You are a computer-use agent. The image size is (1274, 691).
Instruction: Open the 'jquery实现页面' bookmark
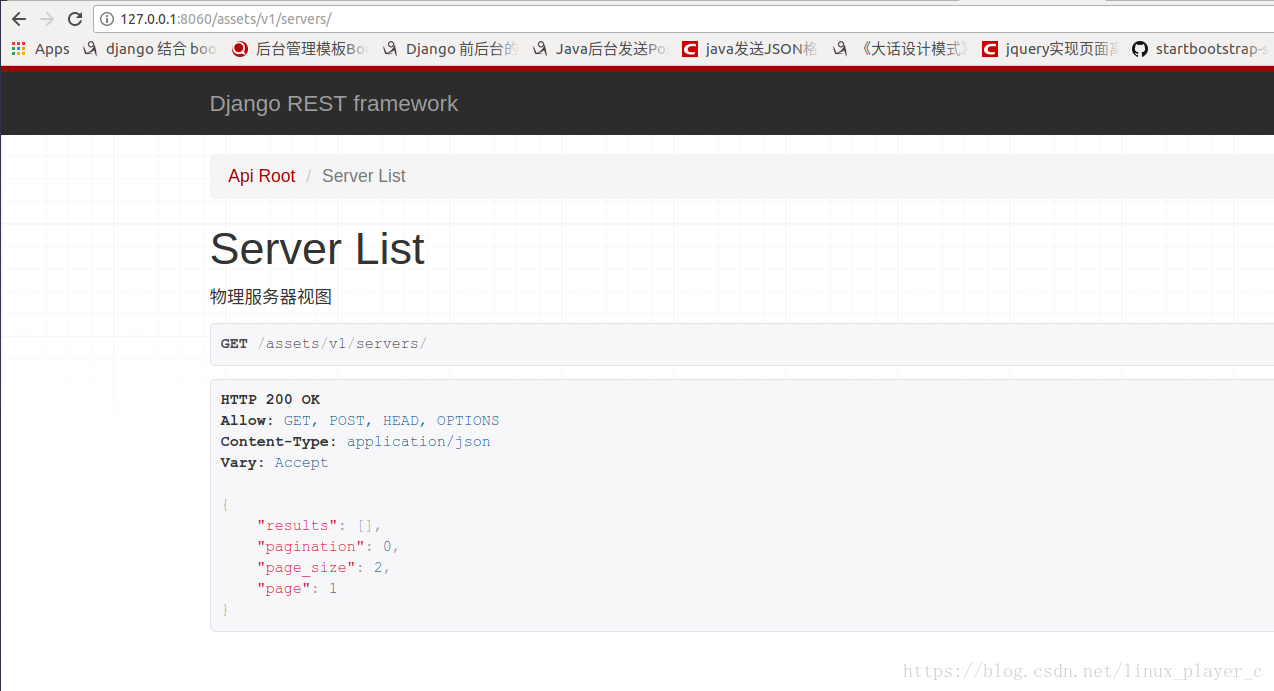pos(1051,48)
